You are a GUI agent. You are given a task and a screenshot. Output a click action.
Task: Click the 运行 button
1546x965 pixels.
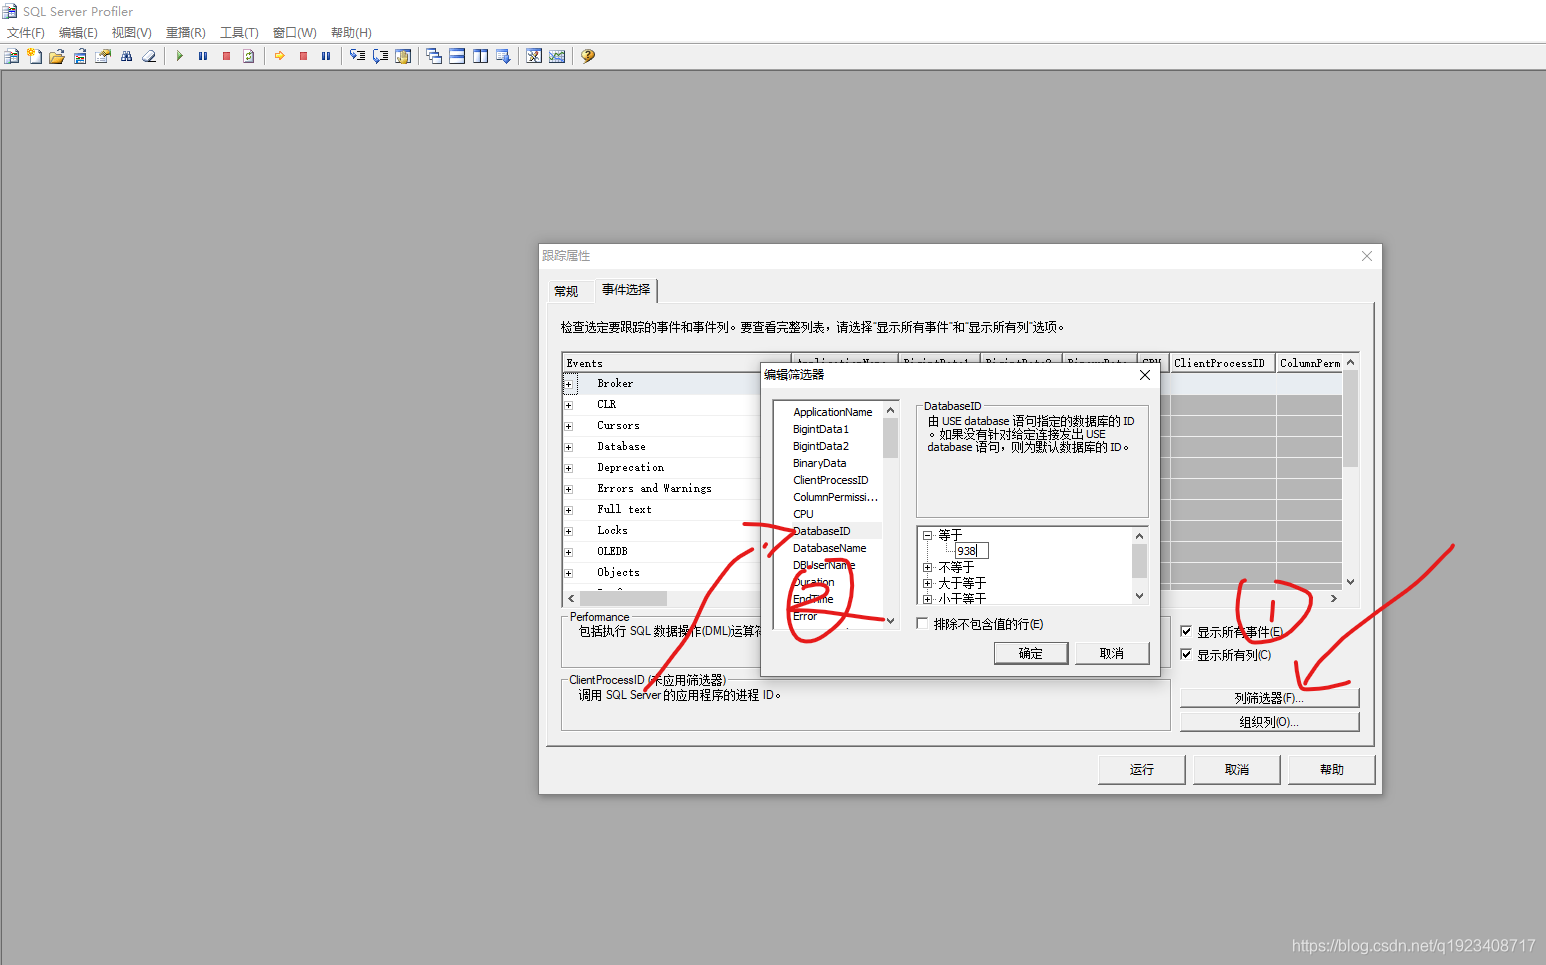pyautogui.click(x=1141, y=769)
